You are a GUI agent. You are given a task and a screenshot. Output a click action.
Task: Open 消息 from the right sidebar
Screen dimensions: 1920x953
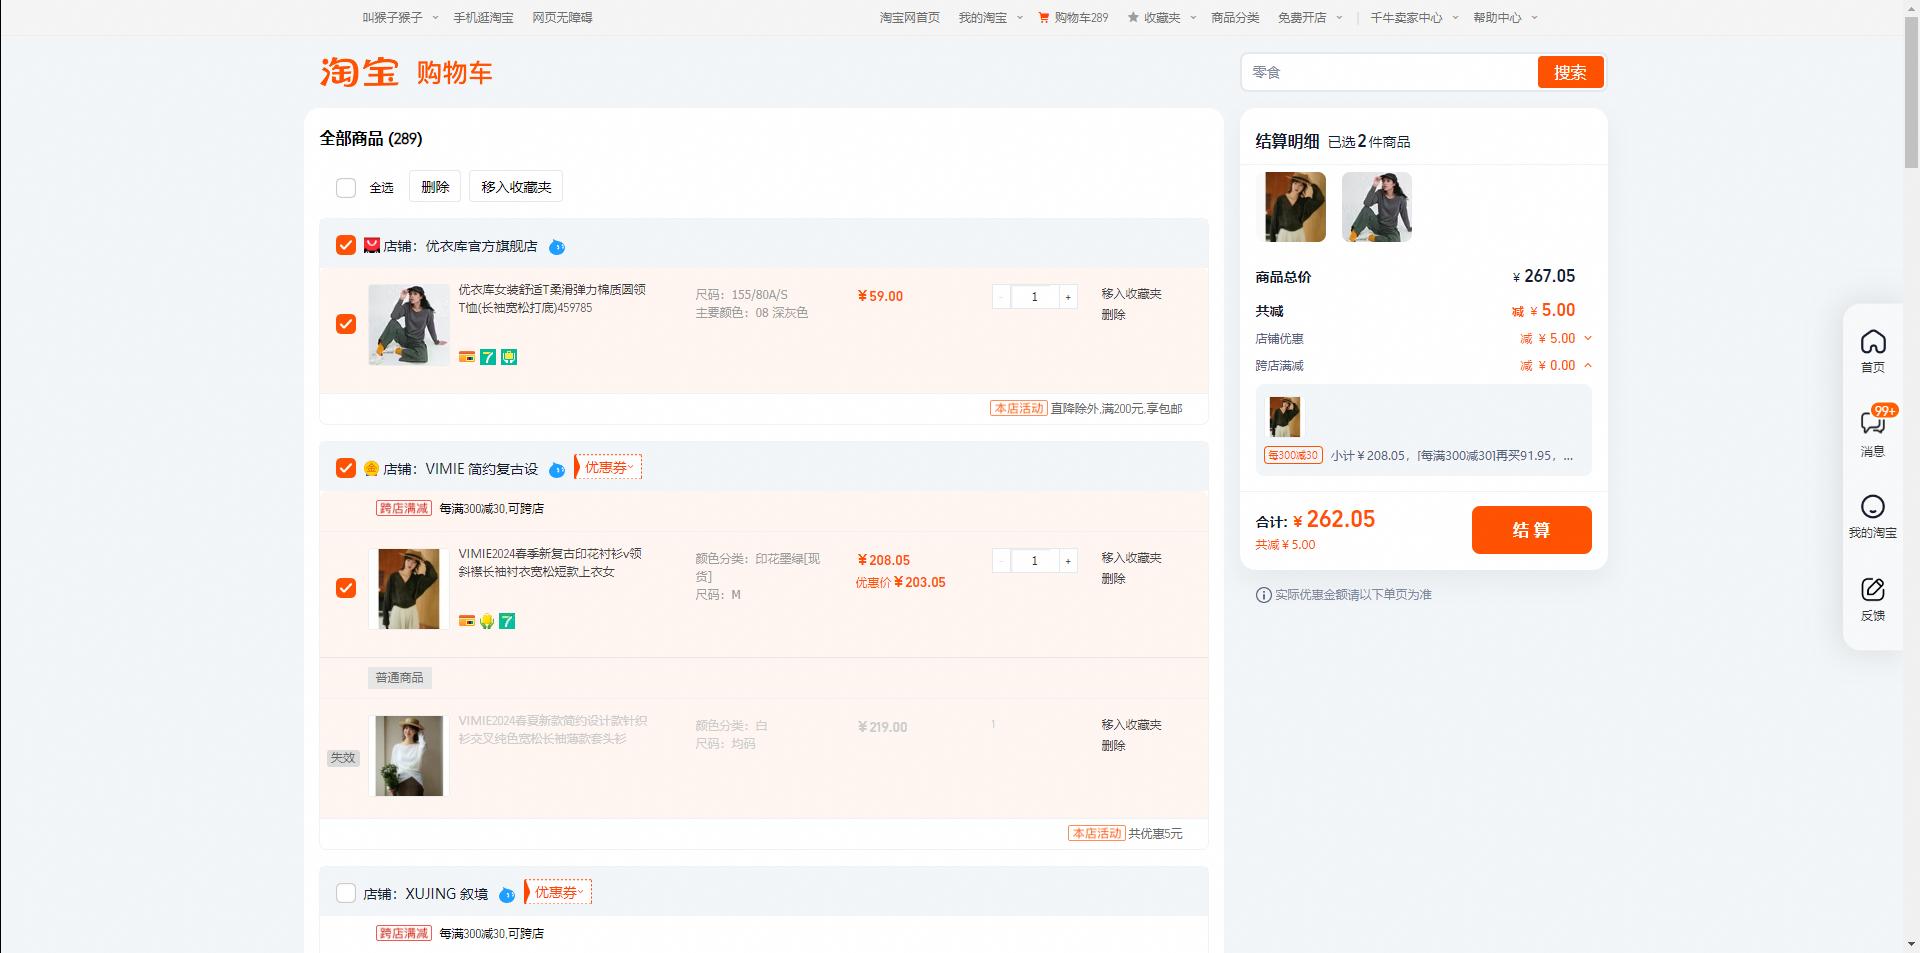click(1873, 433)
